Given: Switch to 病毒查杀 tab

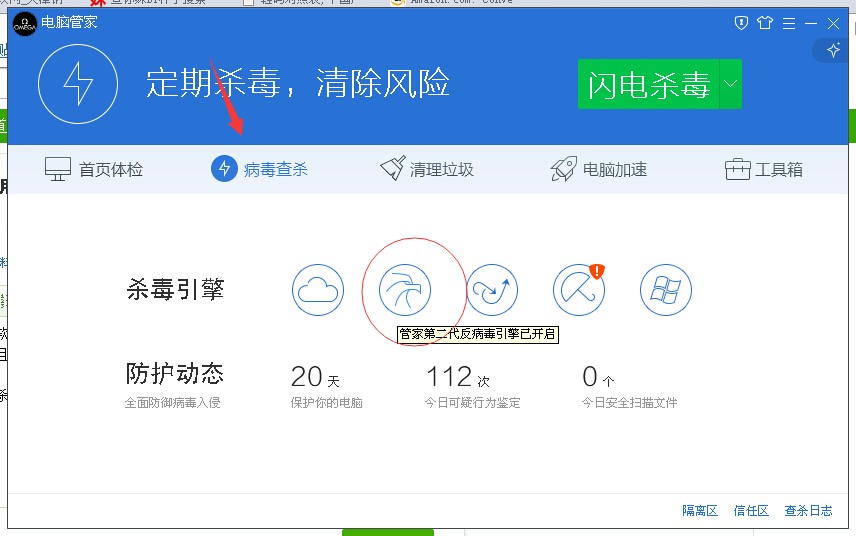Looking at the screenshot, I should coord(259,169).
